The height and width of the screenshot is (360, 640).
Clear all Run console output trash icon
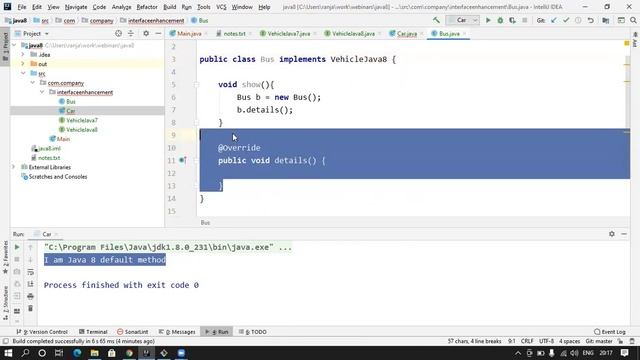point(30,308)
